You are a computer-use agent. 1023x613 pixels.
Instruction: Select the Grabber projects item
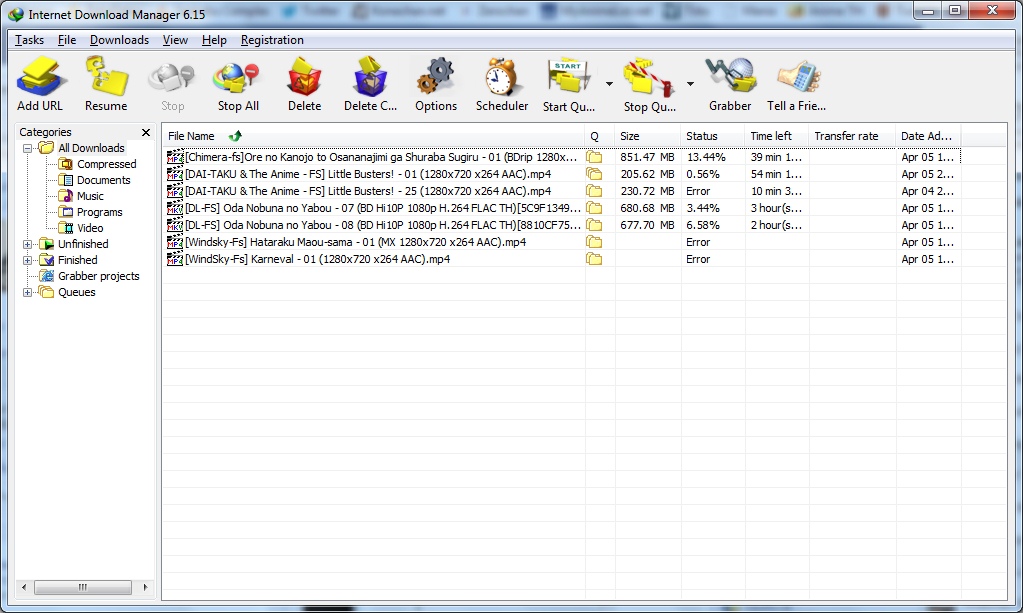click(99, 277)
